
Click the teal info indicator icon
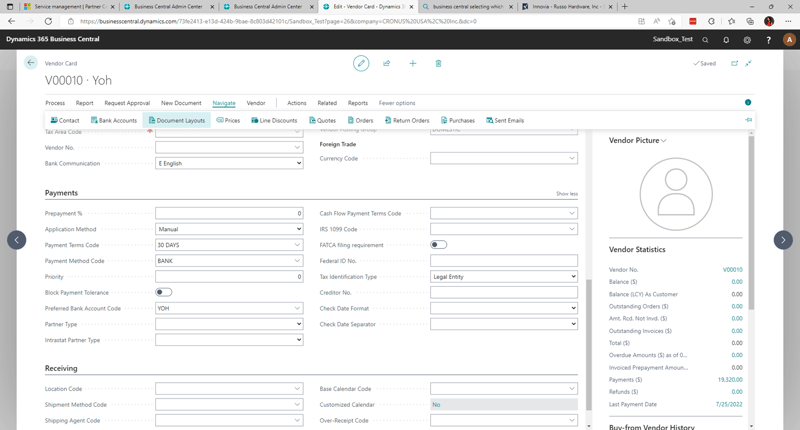click(x=748, y=103)
